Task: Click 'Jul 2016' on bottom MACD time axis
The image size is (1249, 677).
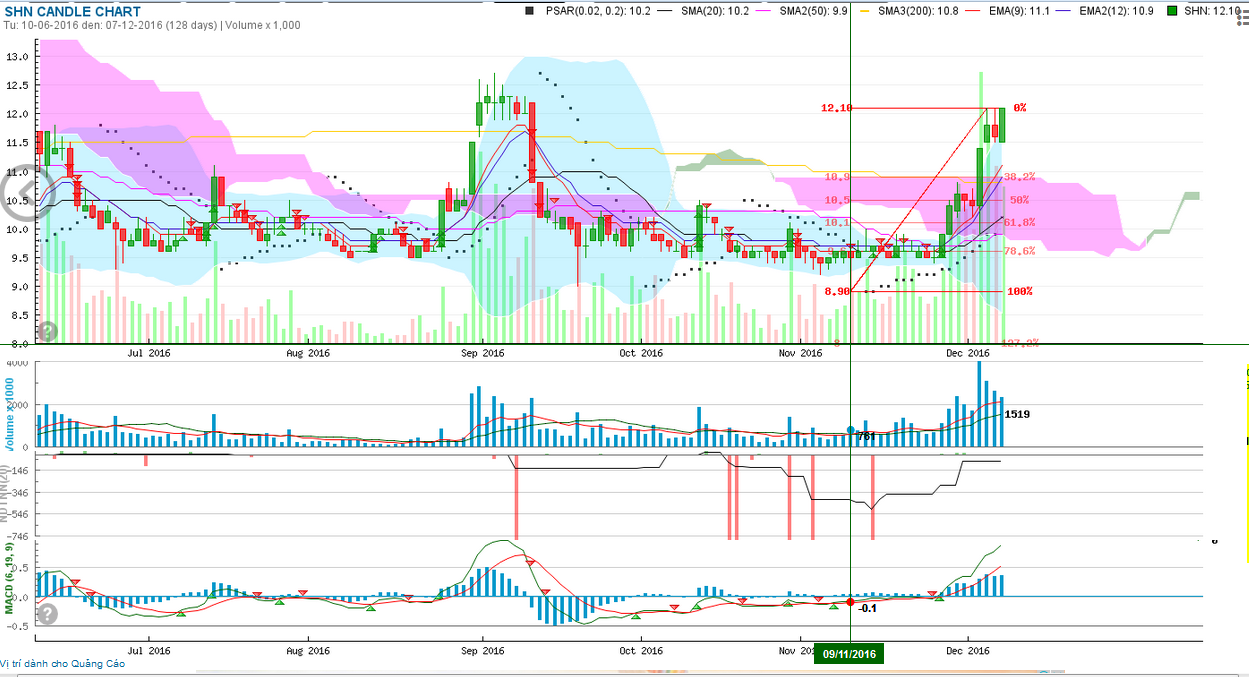Action: click(x=149, y=649)
